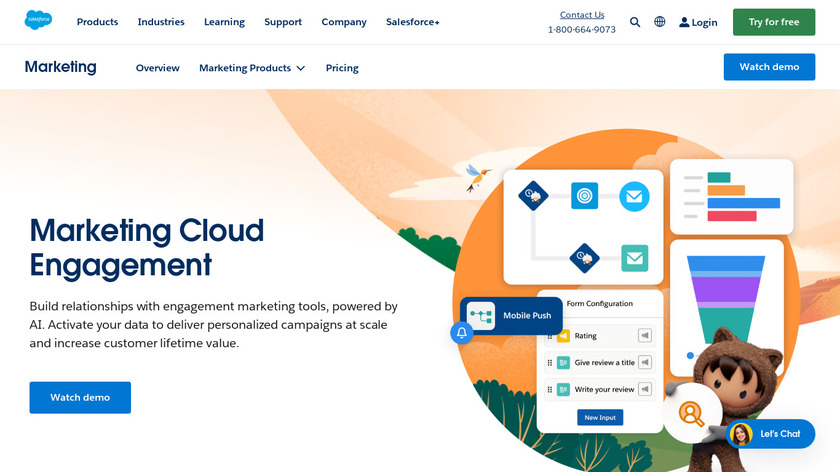
Task: Open the search magnifier icon
Action: tap(635, 22)
